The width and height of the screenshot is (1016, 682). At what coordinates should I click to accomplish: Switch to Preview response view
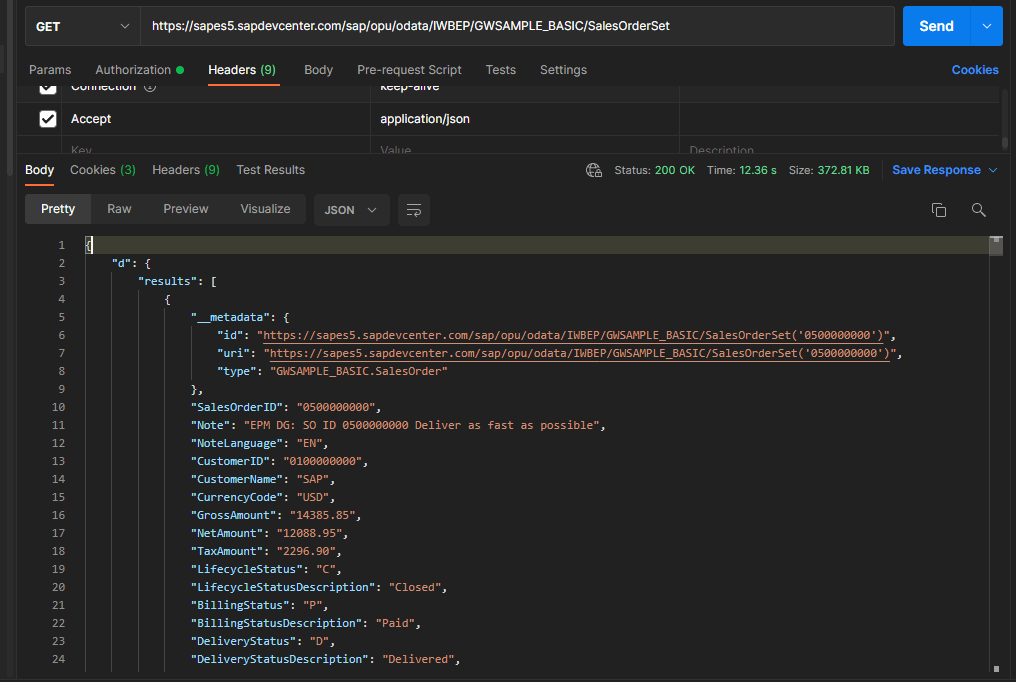pos(185,209)
